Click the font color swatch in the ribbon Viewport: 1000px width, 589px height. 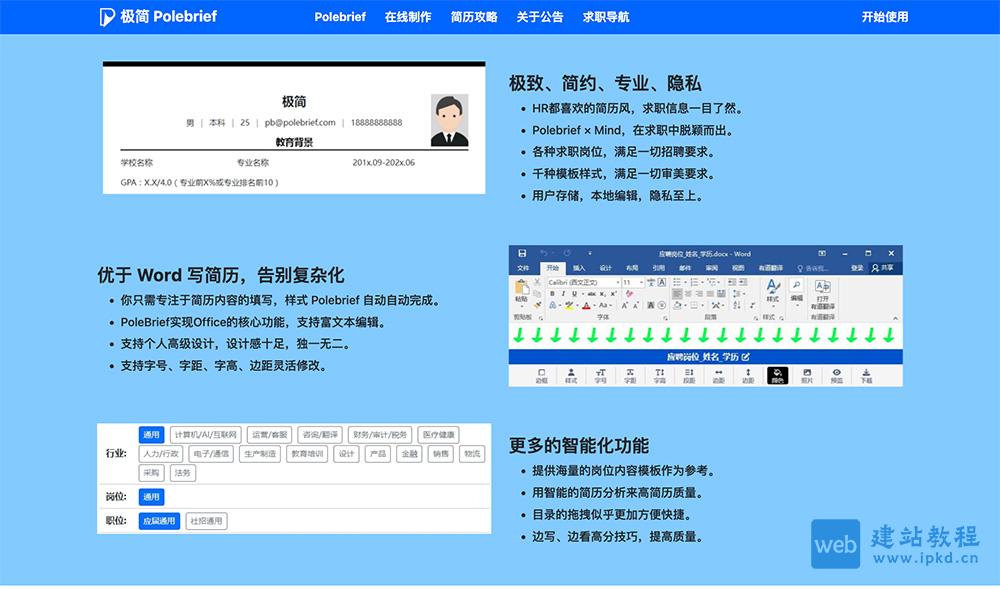click(586, 306)
